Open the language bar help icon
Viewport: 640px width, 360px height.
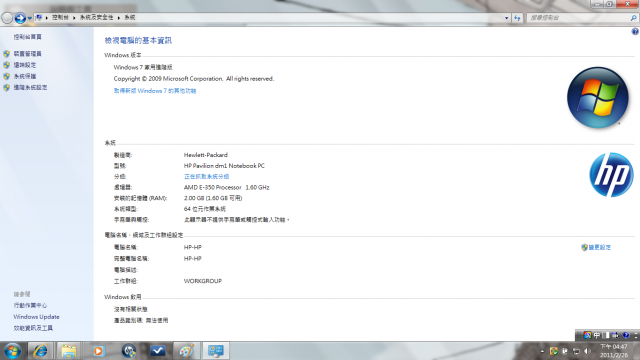click(626, 335)
